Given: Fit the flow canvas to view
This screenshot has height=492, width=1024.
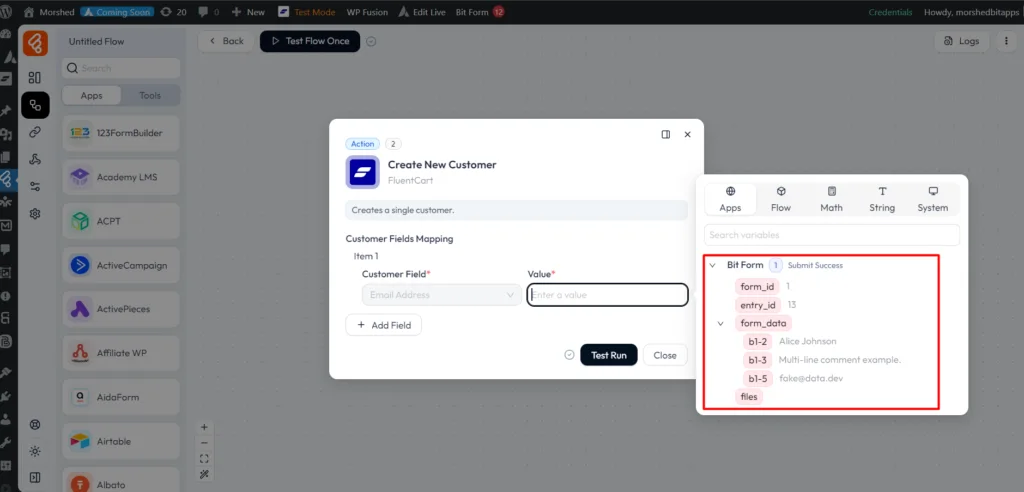Looking at the screenshot, I should (204, 459).
